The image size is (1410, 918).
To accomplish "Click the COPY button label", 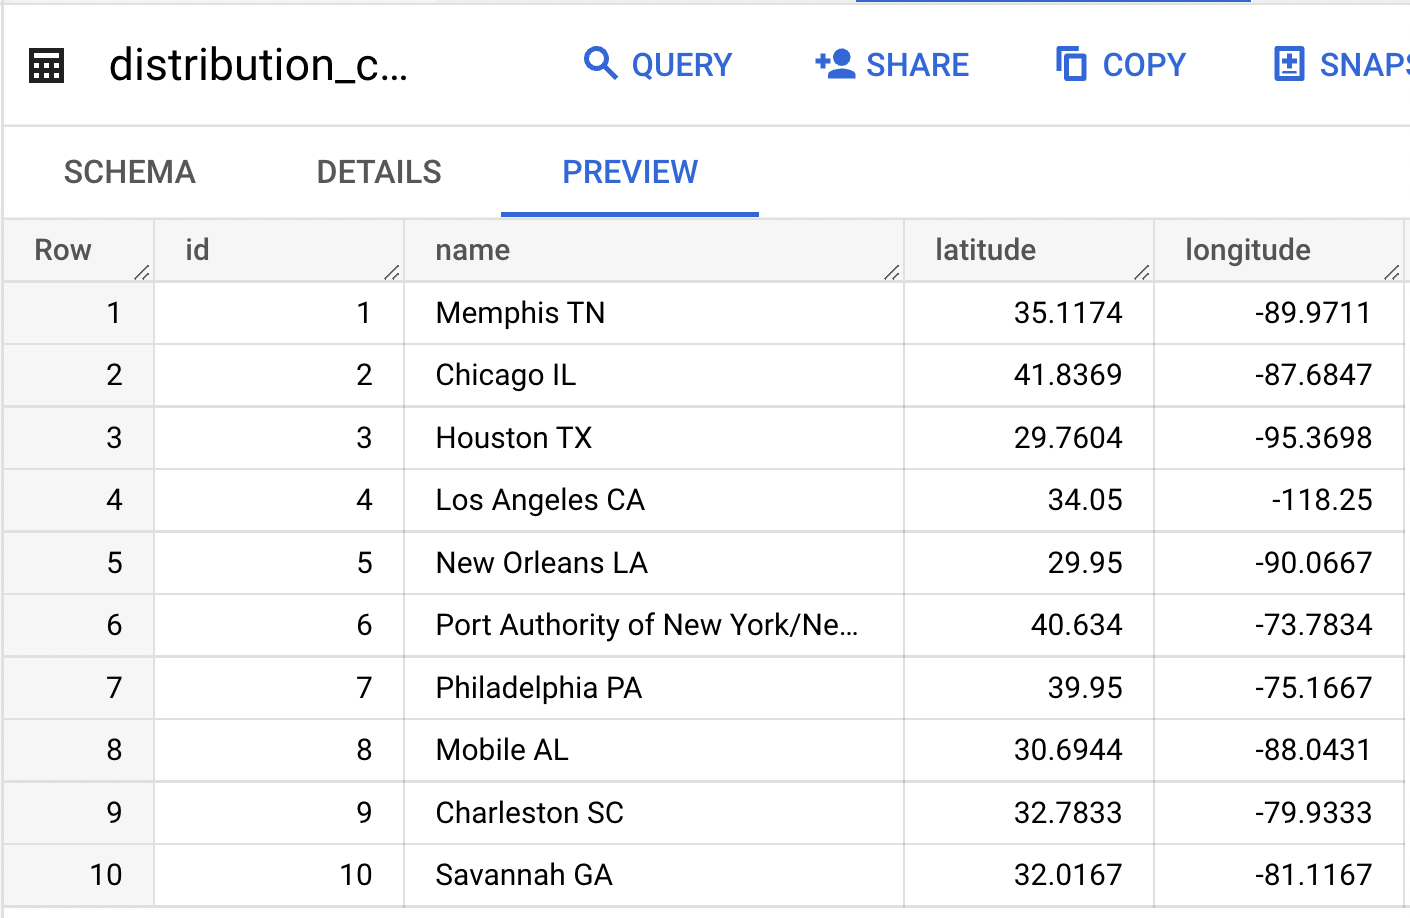I will pyautogui.click(x=1144, y=65).
